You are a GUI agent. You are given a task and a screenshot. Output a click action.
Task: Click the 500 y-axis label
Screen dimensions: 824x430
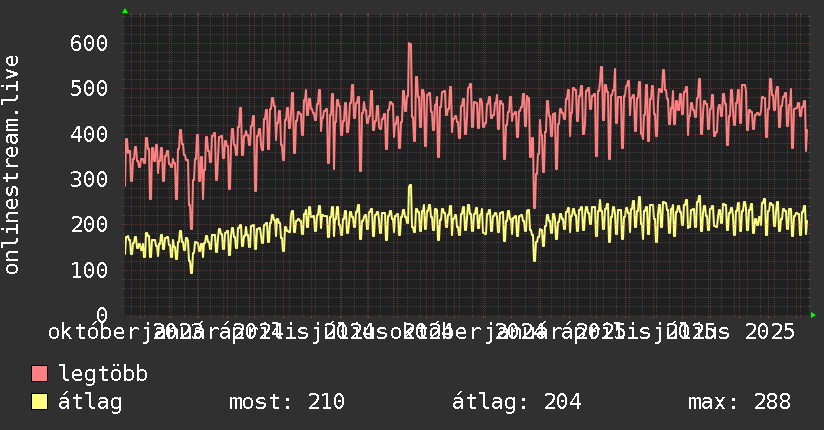tap(89, 88)
